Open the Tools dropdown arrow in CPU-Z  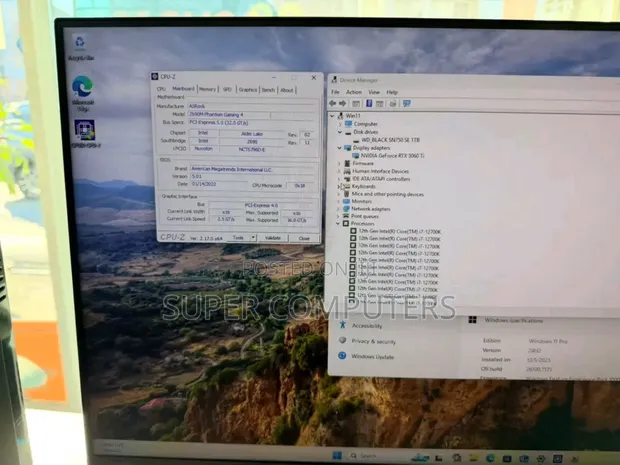(253, 238)
